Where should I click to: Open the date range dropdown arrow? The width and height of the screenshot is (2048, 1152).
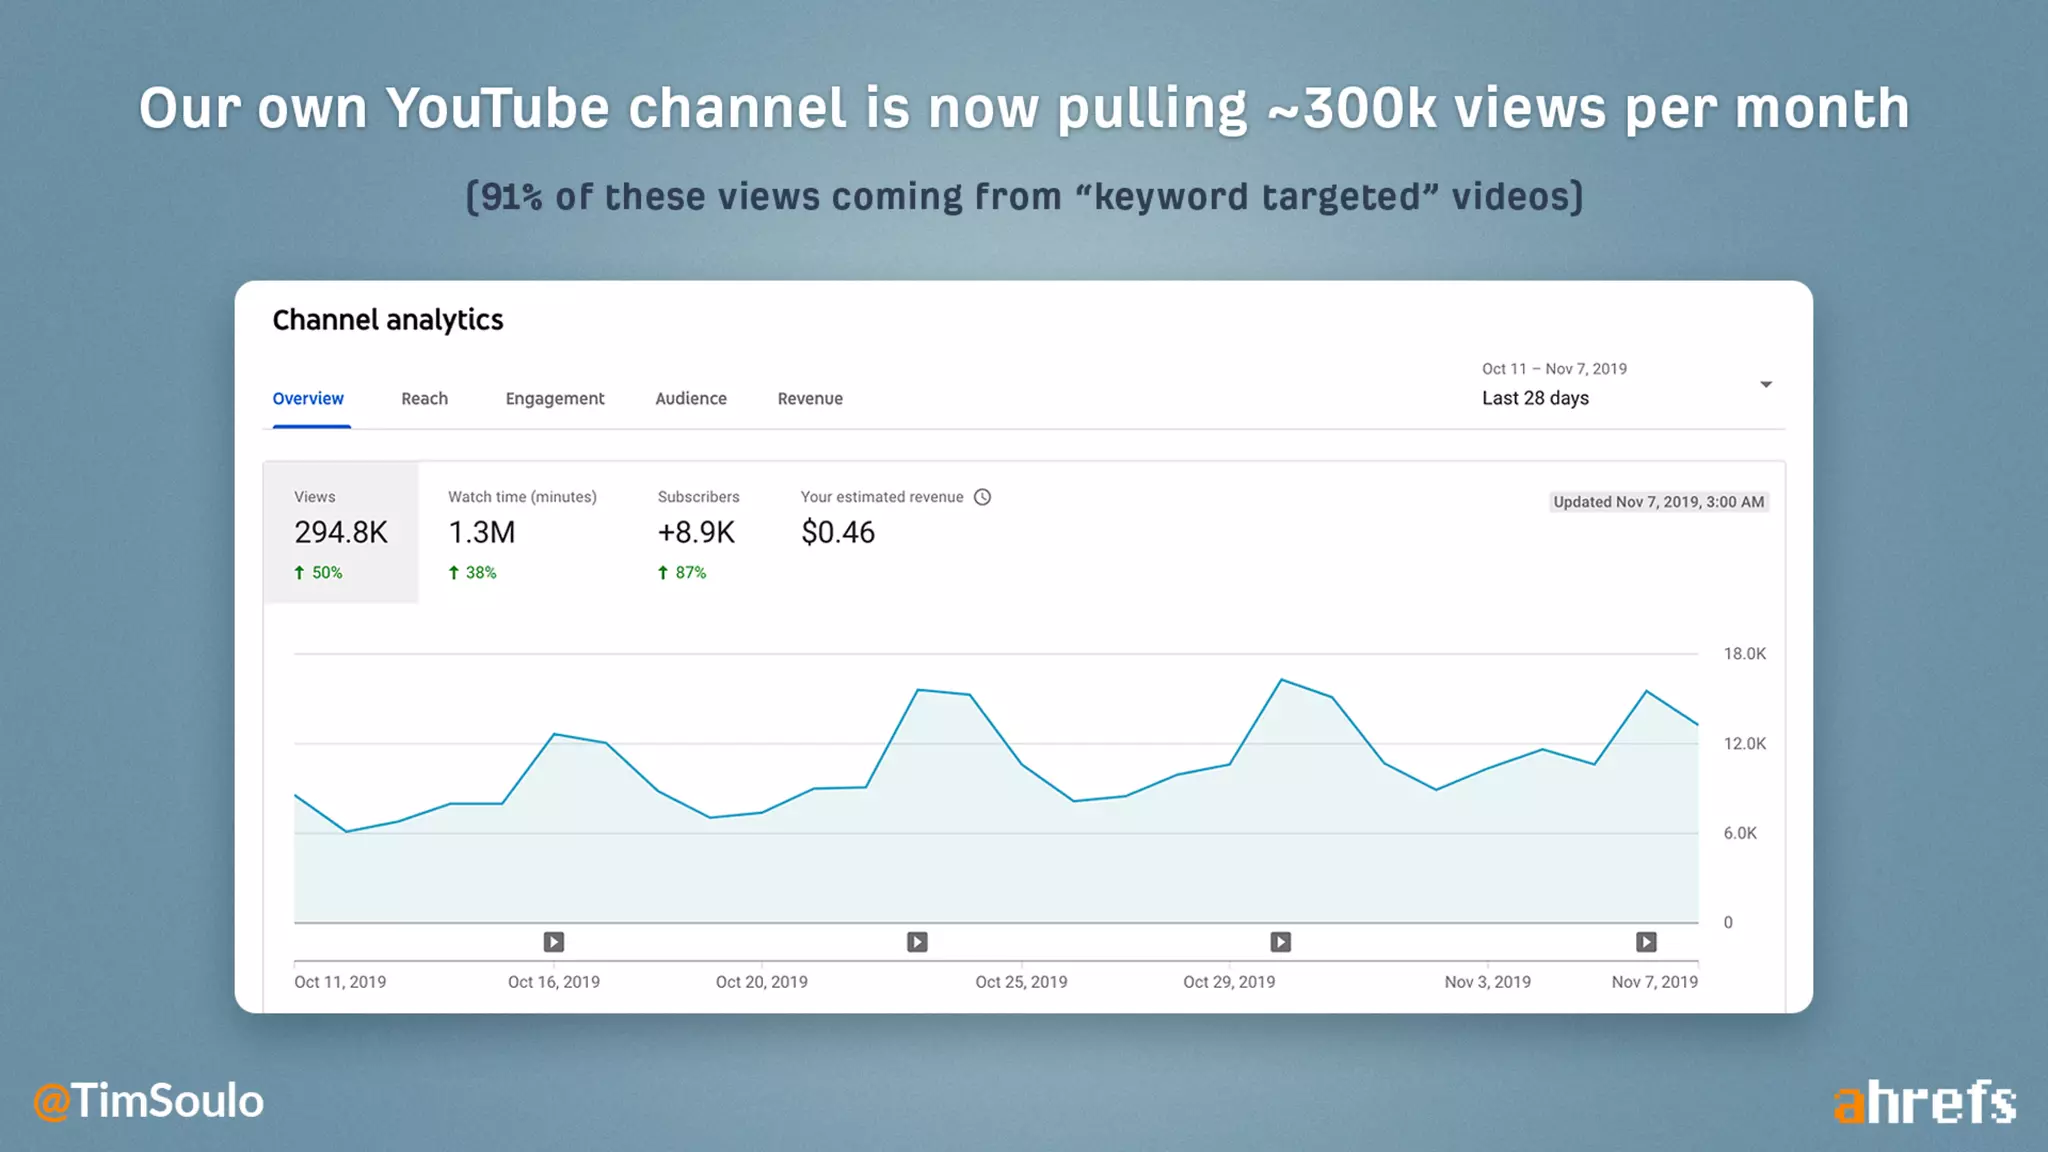[1766, 384]
